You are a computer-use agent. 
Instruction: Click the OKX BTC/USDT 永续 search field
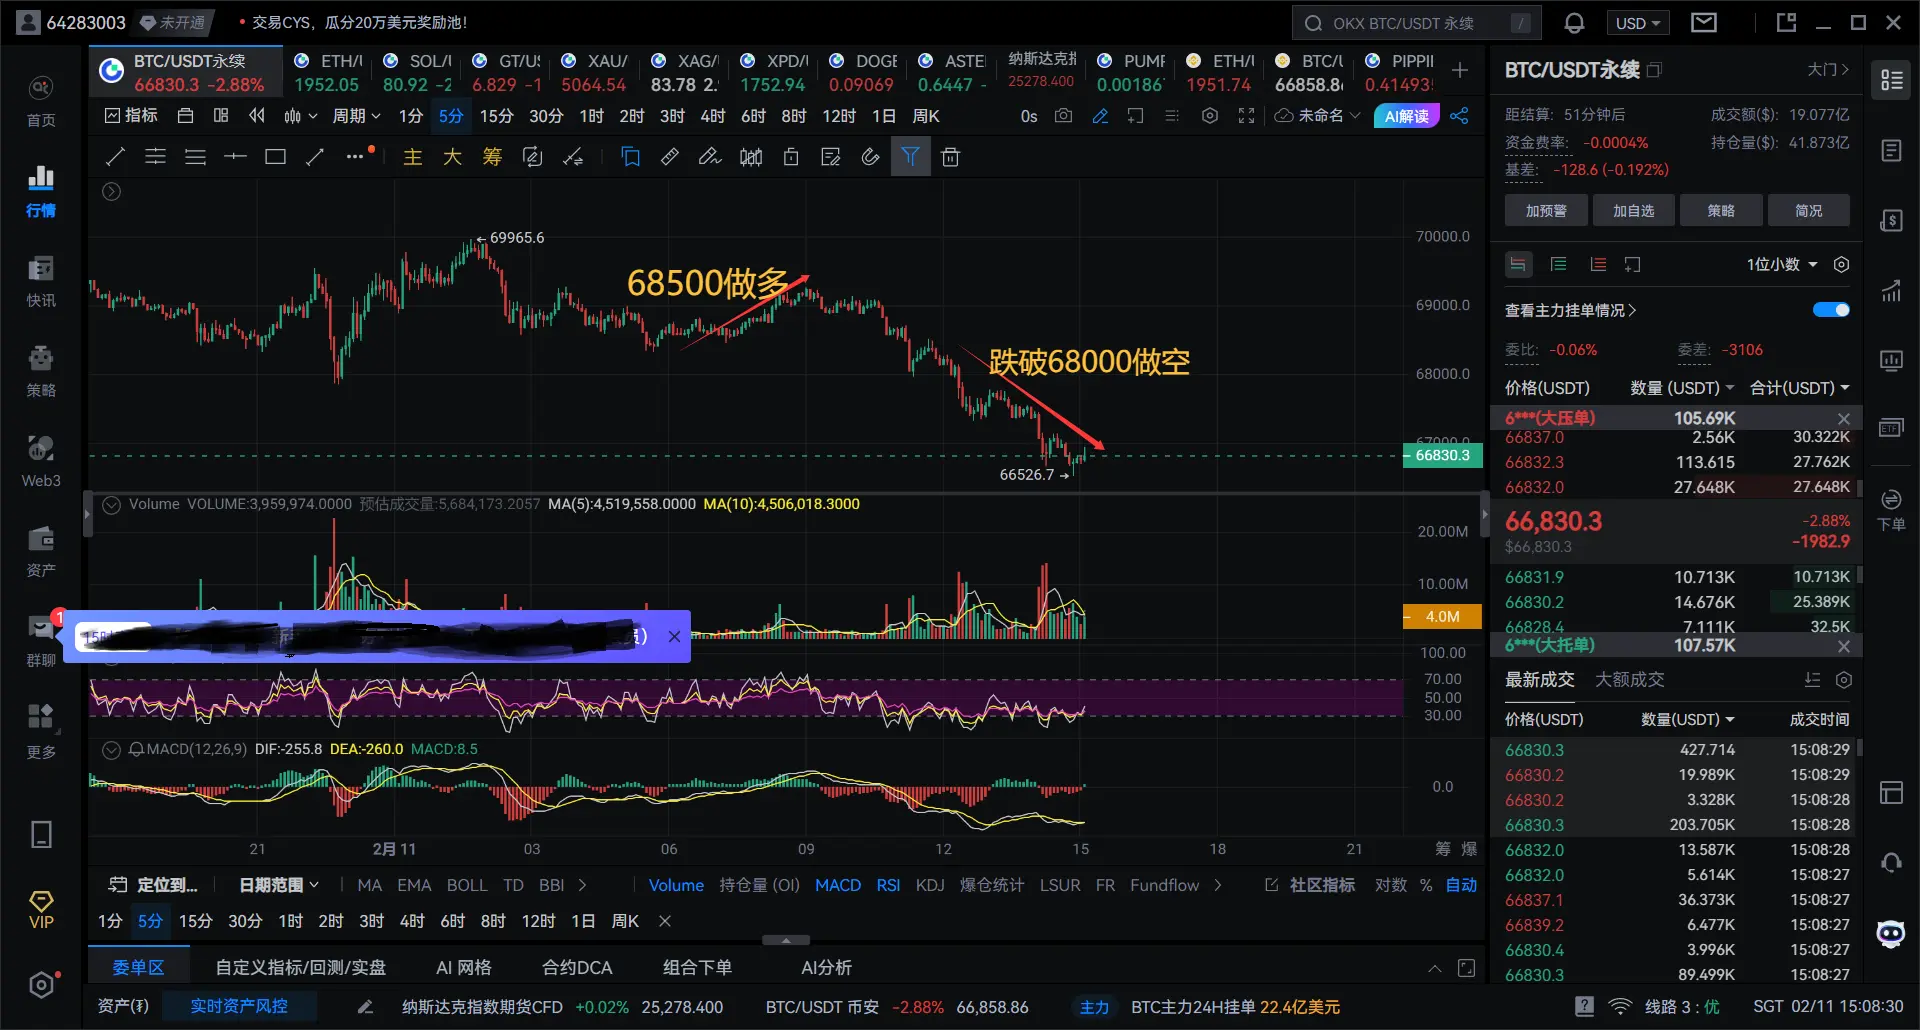click(1416, 23)
